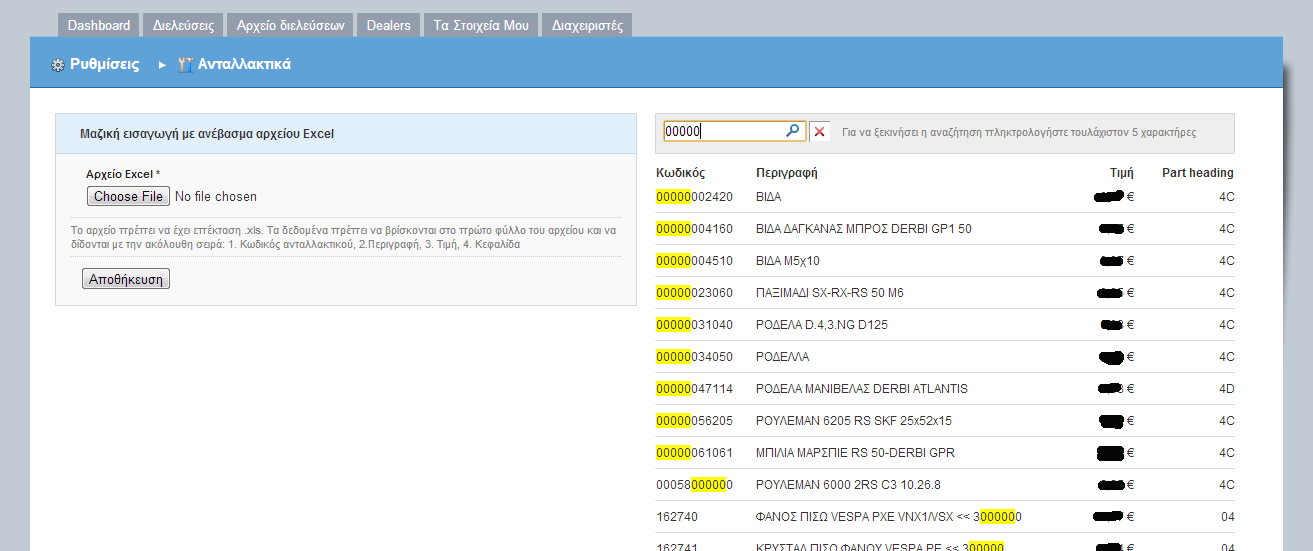The width and height of the screenshot is (1313, 551).
Task: Open the Τα Στοιχεία Μου tab
Action: coord(481,25)
